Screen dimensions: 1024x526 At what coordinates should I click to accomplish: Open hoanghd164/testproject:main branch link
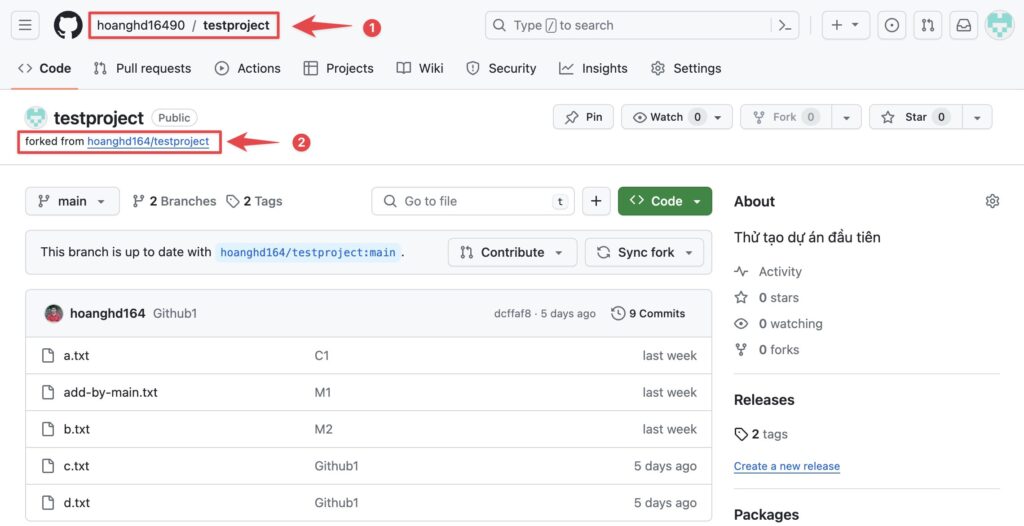pyautogui.click(x=308, y=252)
